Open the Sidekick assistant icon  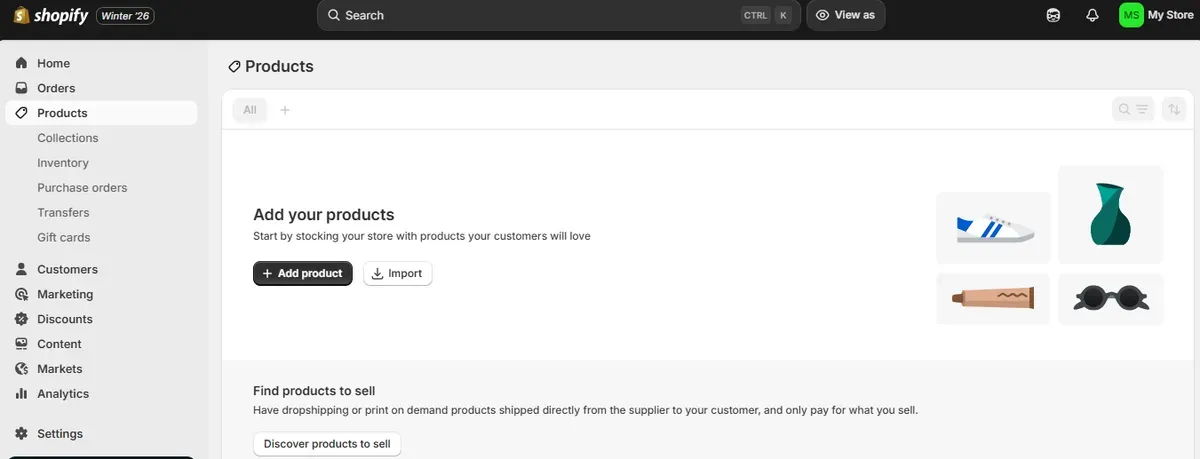click(1053, 15)
